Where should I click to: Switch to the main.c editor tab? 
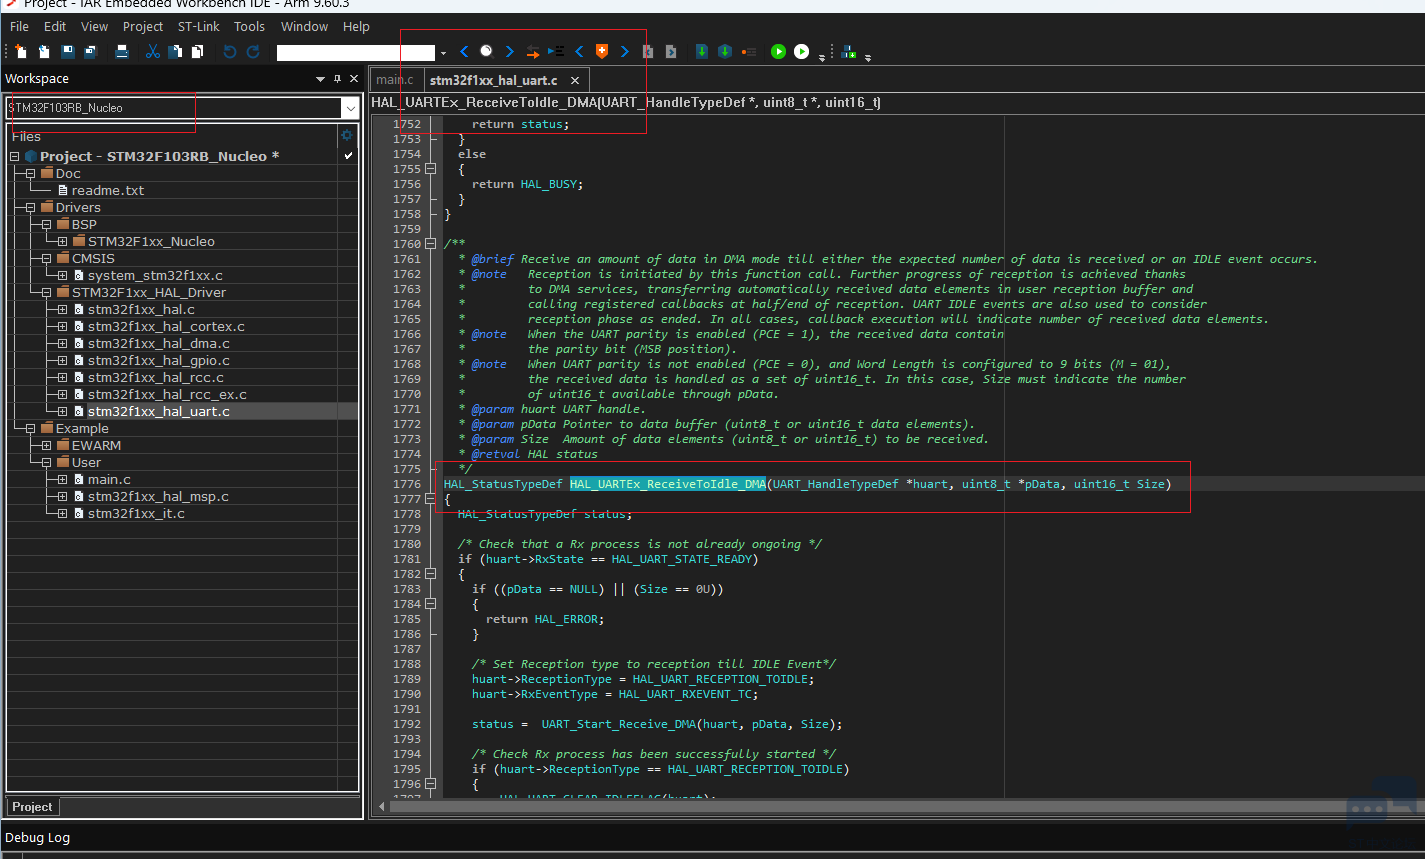pos(394,80)
